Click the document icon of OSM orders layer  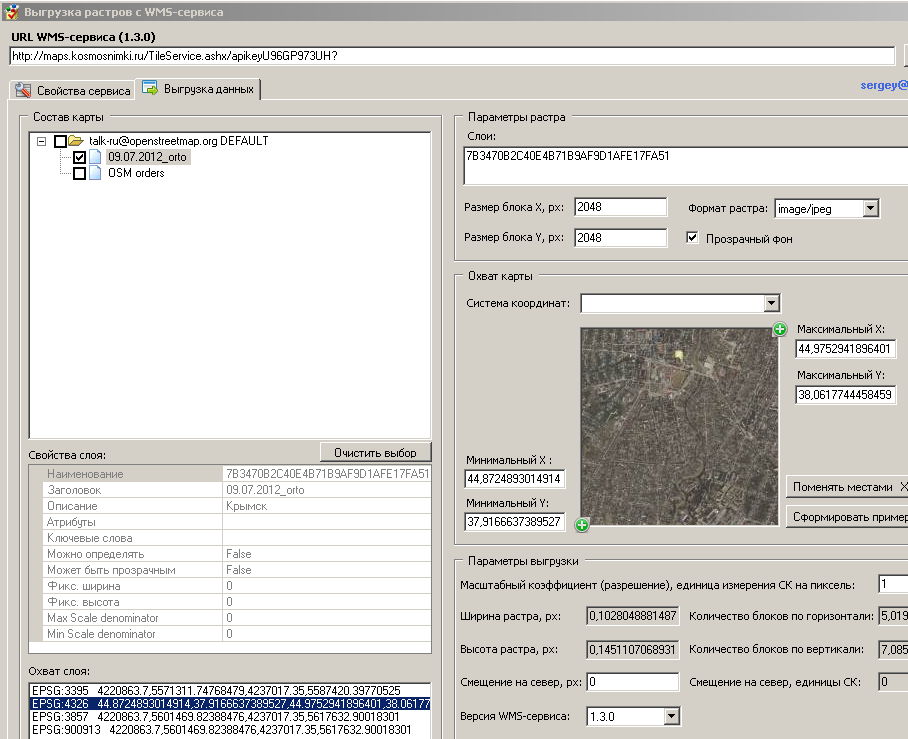click(x=96, y=173)
